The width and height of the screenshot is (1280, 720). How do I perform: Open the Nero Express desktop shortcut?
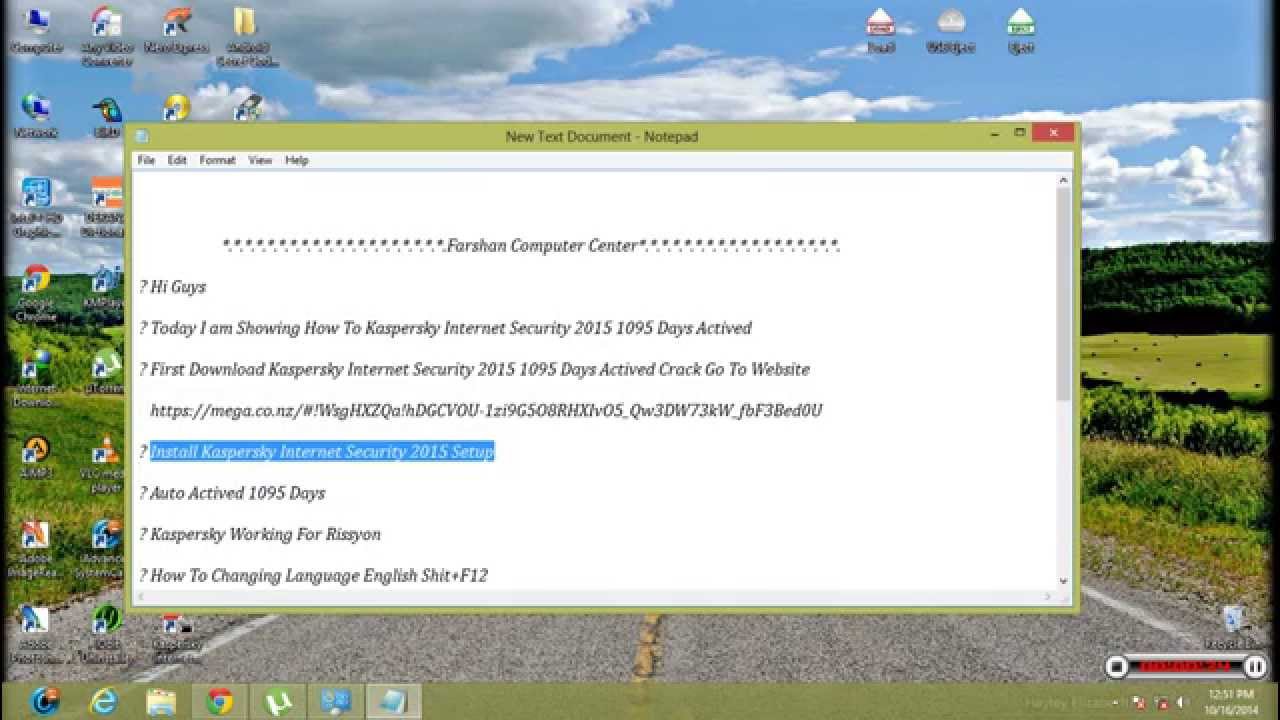click(x=176, y=29)
